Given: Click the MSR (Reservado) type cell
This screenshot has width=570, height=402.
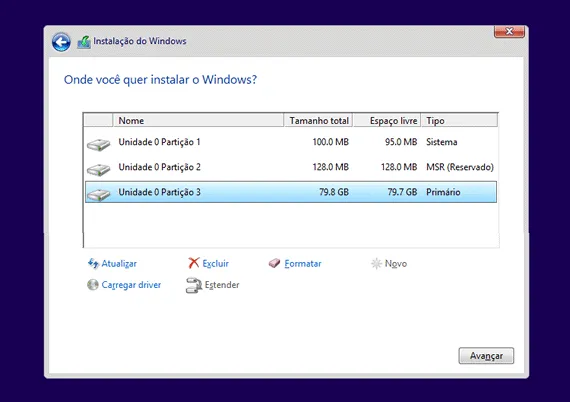Looking at the screenshot, I should (x=460, y=167).
